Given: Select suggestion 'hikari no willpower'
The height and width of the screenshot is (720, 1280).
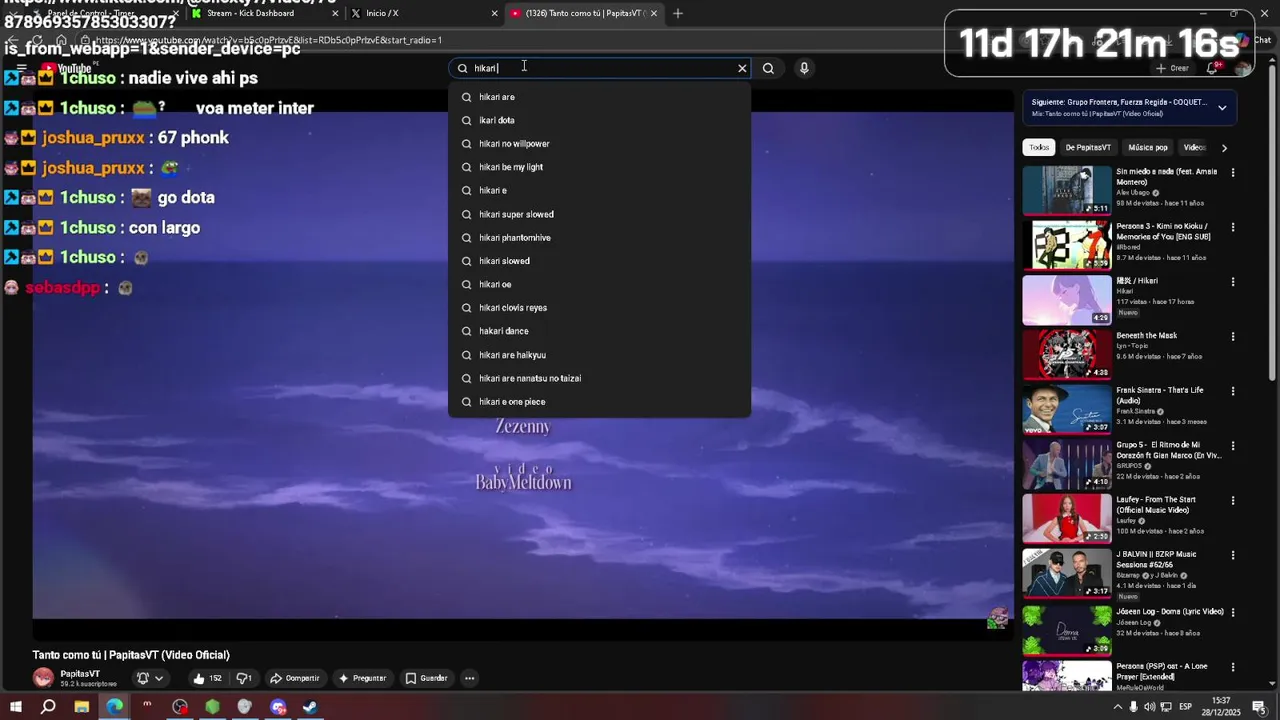Looking at the screenshot, I should [x=599, y=144].
